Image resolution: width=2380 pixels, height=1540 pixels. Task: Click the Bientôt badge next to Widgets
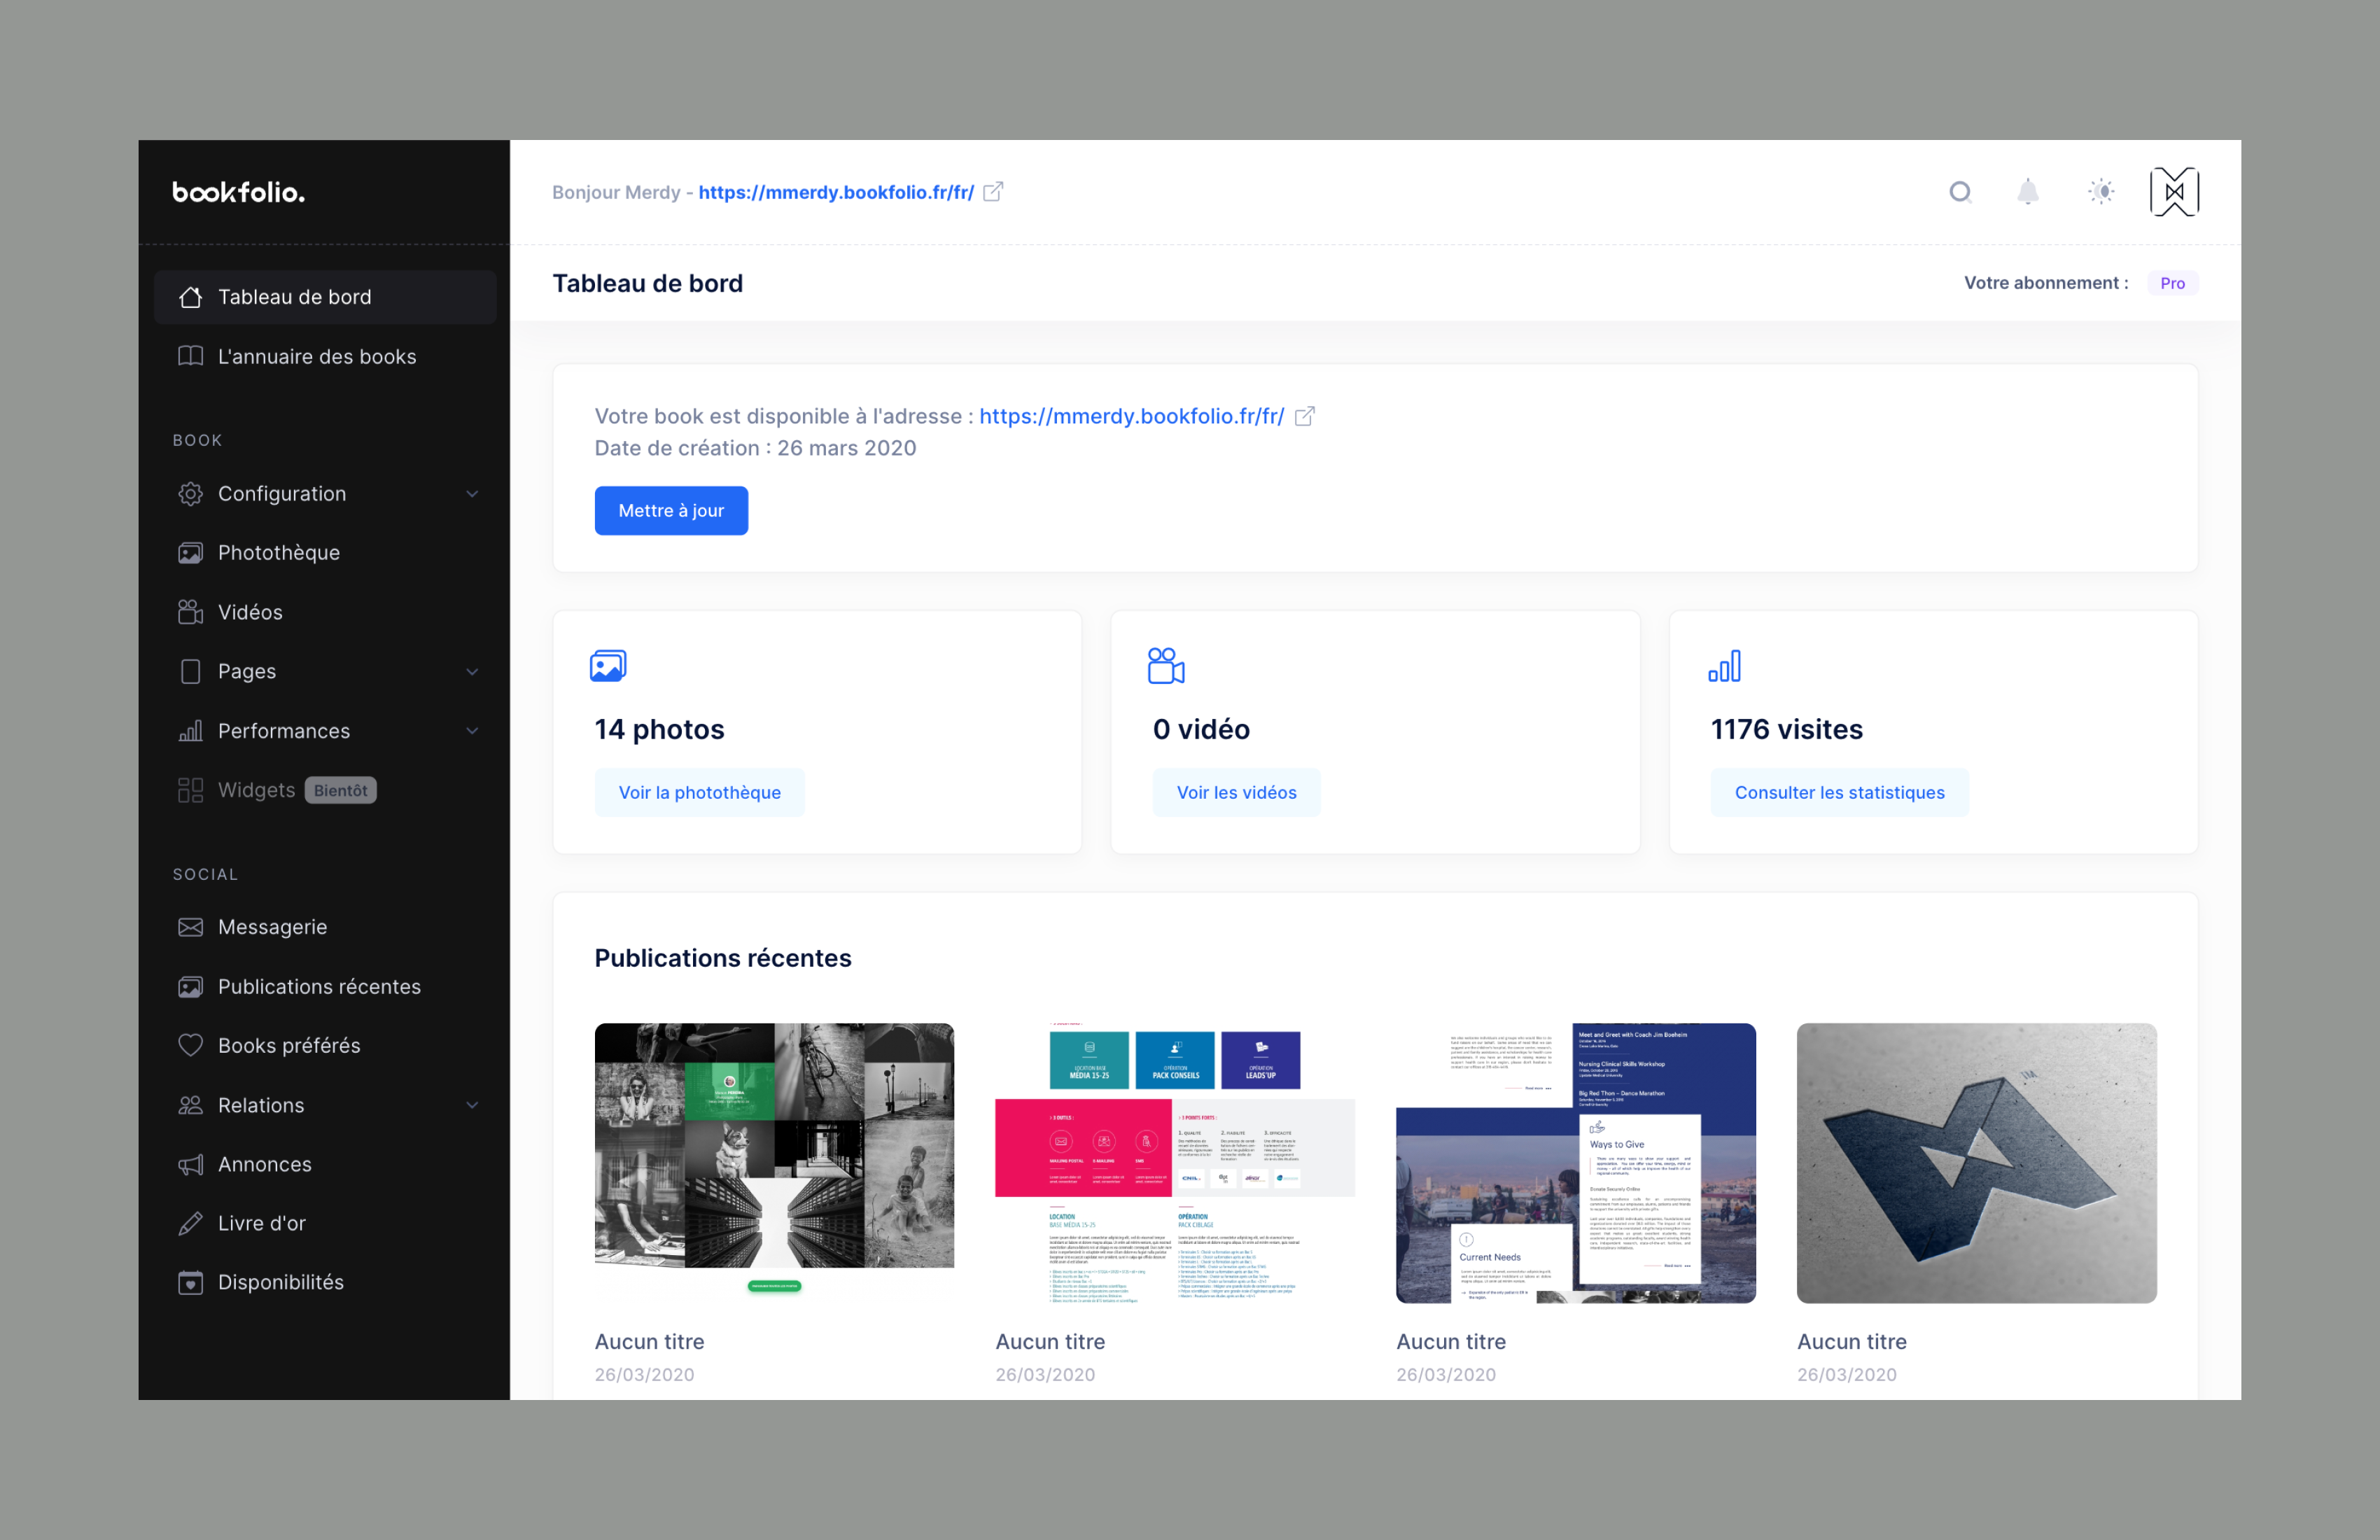(x=340, y=790)
